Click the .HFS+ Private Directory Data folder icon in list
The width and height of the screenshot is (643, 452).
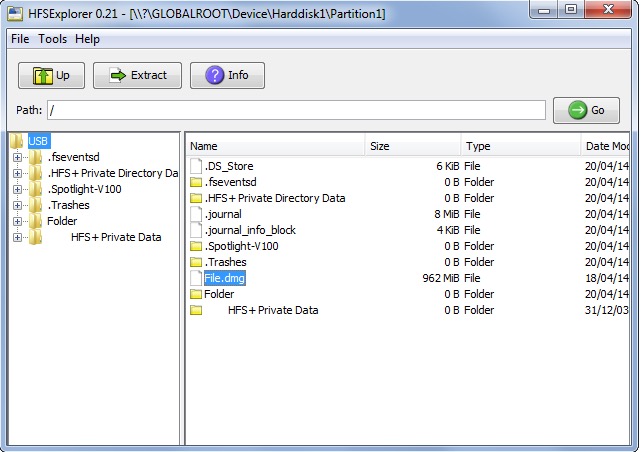coord(196,198)
